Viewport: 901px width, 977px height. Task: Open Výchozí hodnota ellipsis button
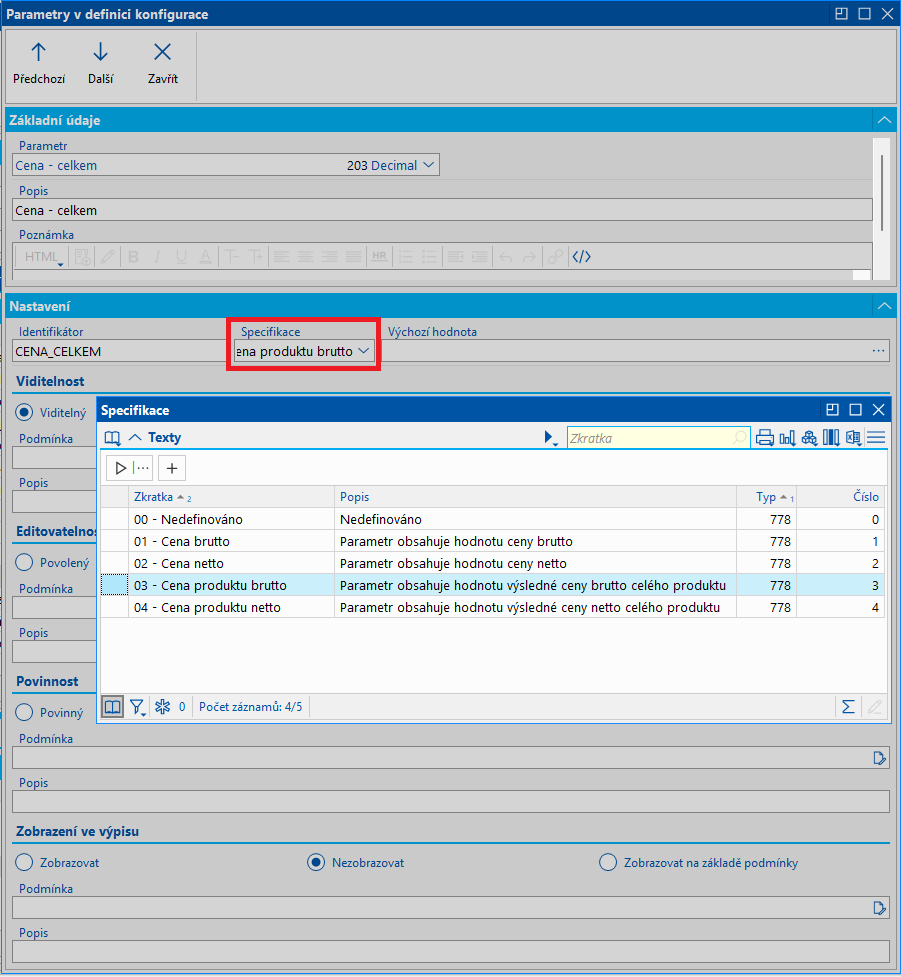[879, 351]
